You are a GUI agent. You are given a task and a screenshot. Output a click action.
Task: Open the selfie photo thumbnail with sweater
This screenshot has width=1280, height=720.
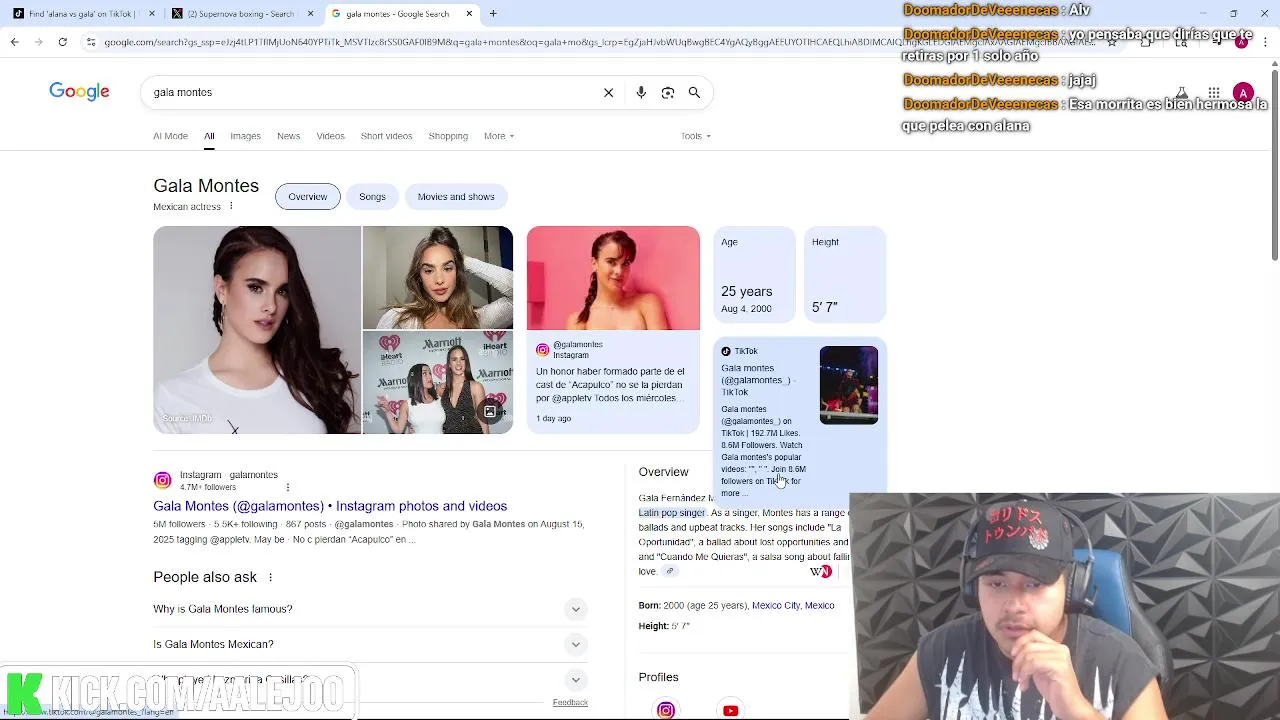(438, 277)
